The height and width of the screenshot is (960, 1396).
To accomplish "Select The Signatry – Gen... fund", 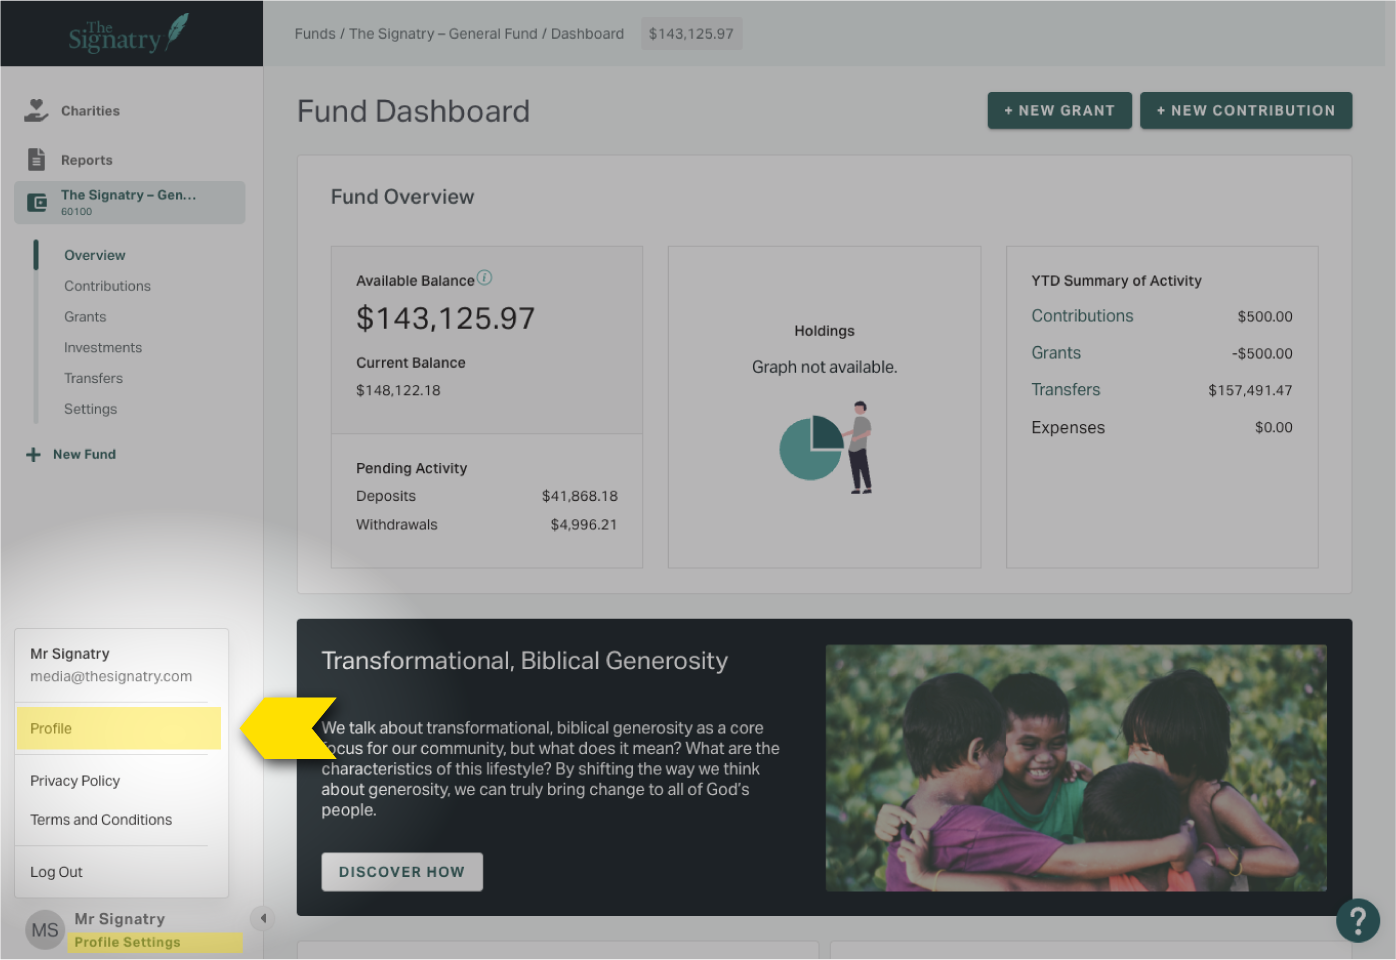I will [x=130, y=202].
